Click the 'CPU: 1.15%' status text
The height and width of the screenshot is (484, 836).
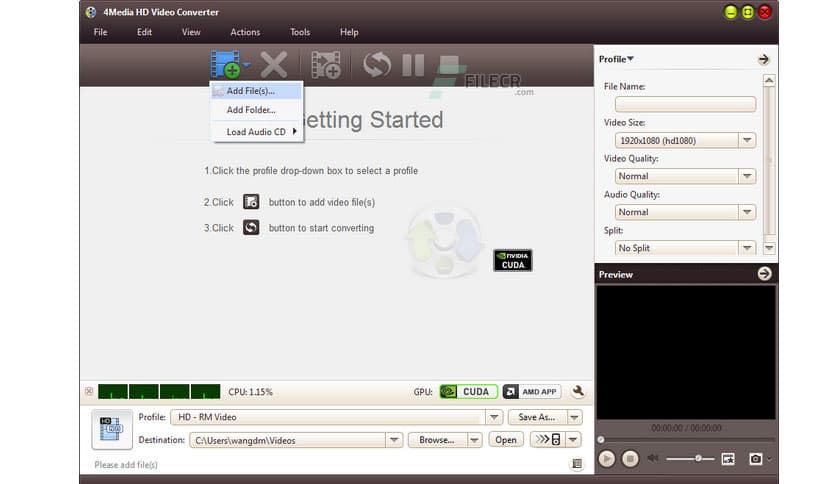(x=250, y=392)
